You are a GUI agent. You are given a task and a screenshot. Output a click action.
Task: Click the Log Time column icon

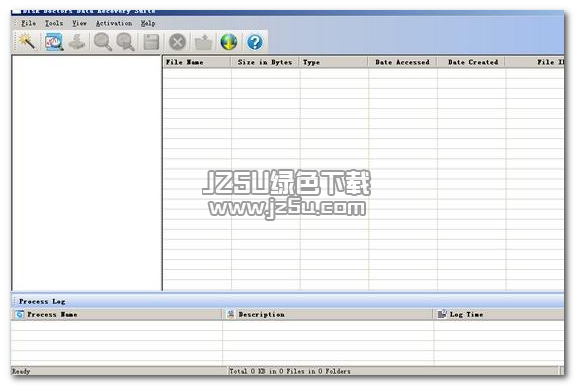point(442,314)
